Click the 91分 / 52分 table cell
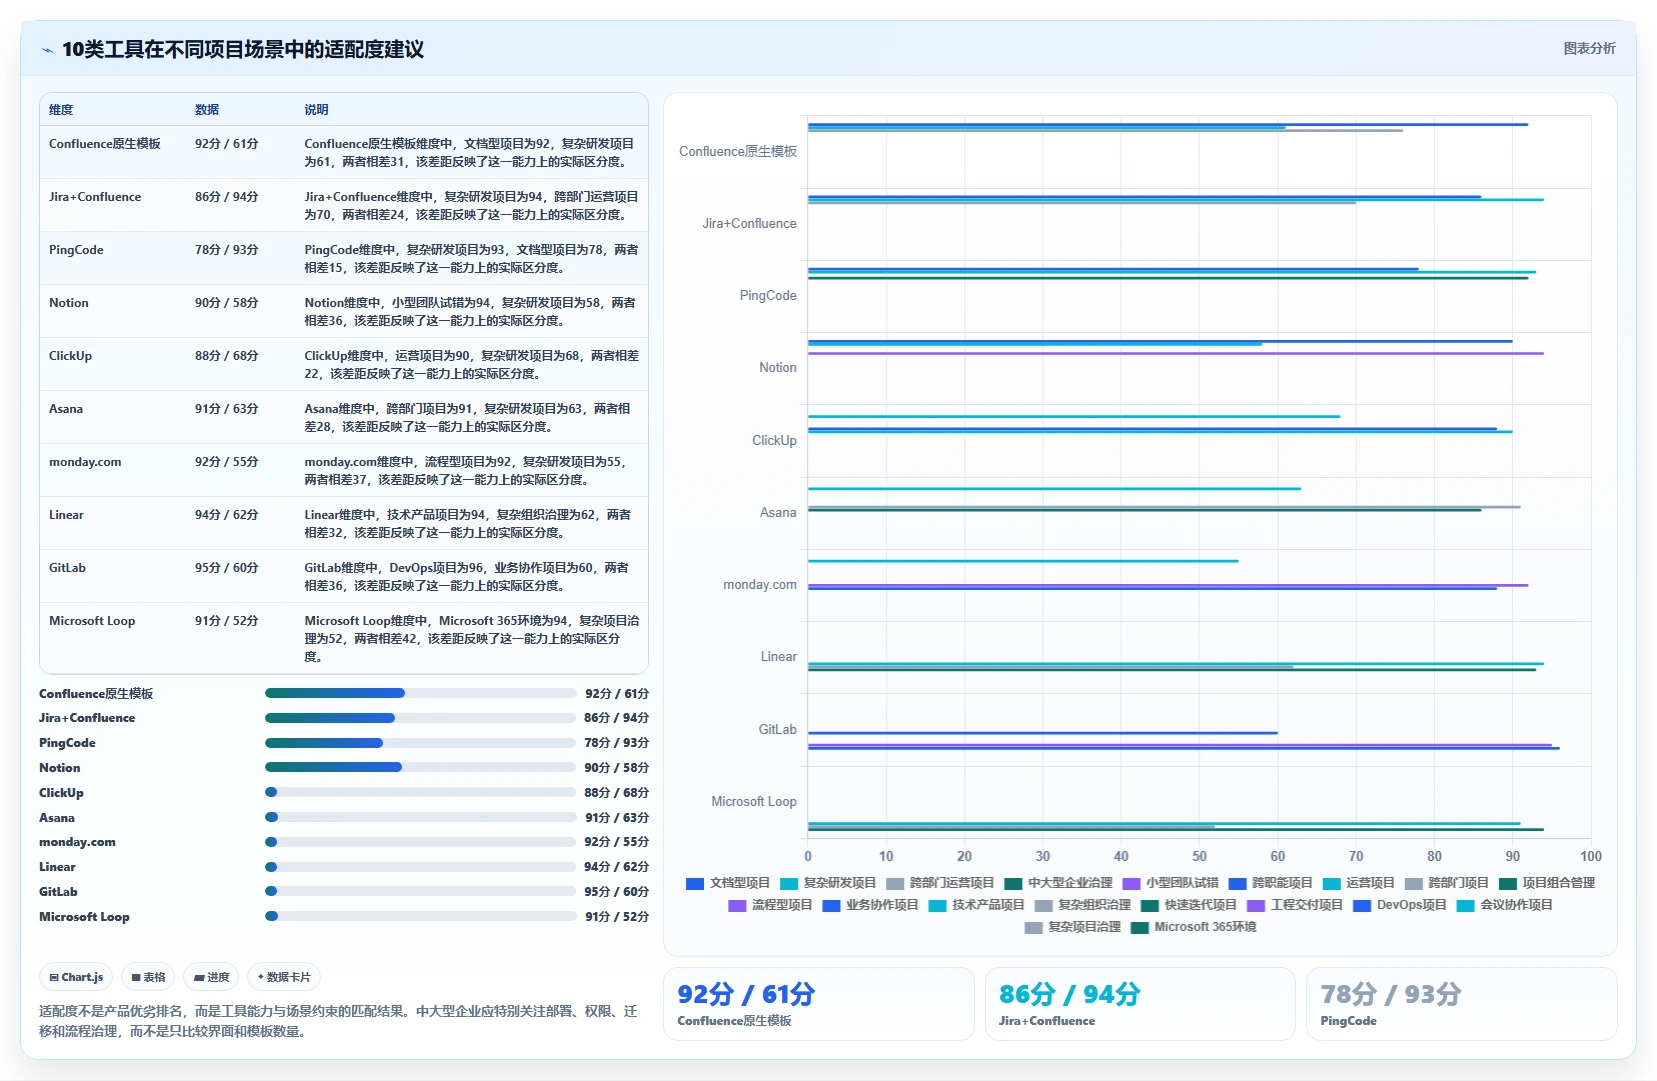The width and height of the screenshot is (1657, 1081). (227, 621)
